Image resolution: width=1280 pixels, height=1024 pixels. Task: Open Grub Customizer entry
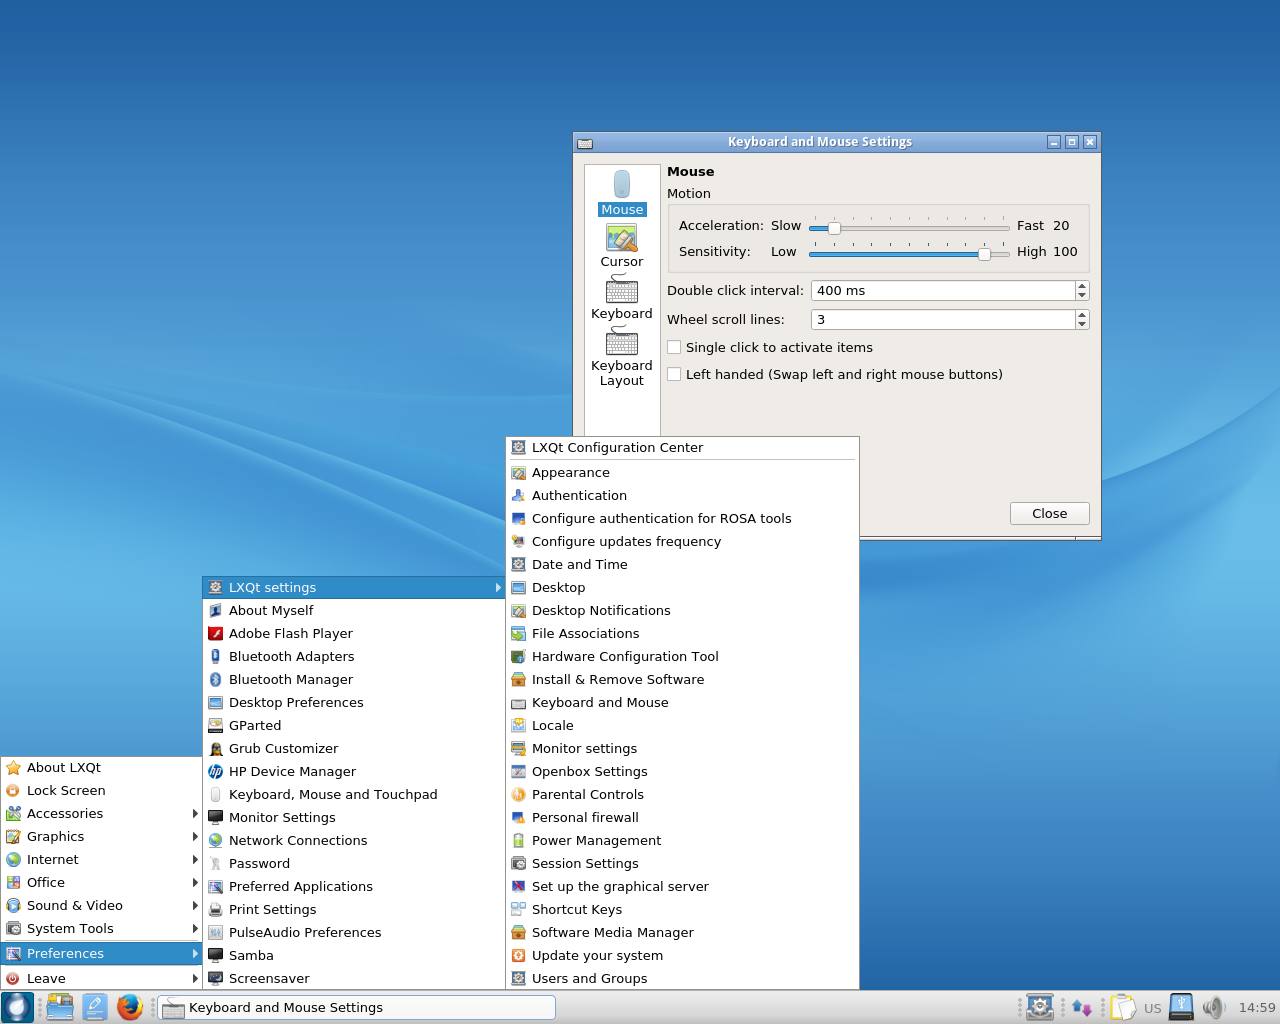click(354, 748)
